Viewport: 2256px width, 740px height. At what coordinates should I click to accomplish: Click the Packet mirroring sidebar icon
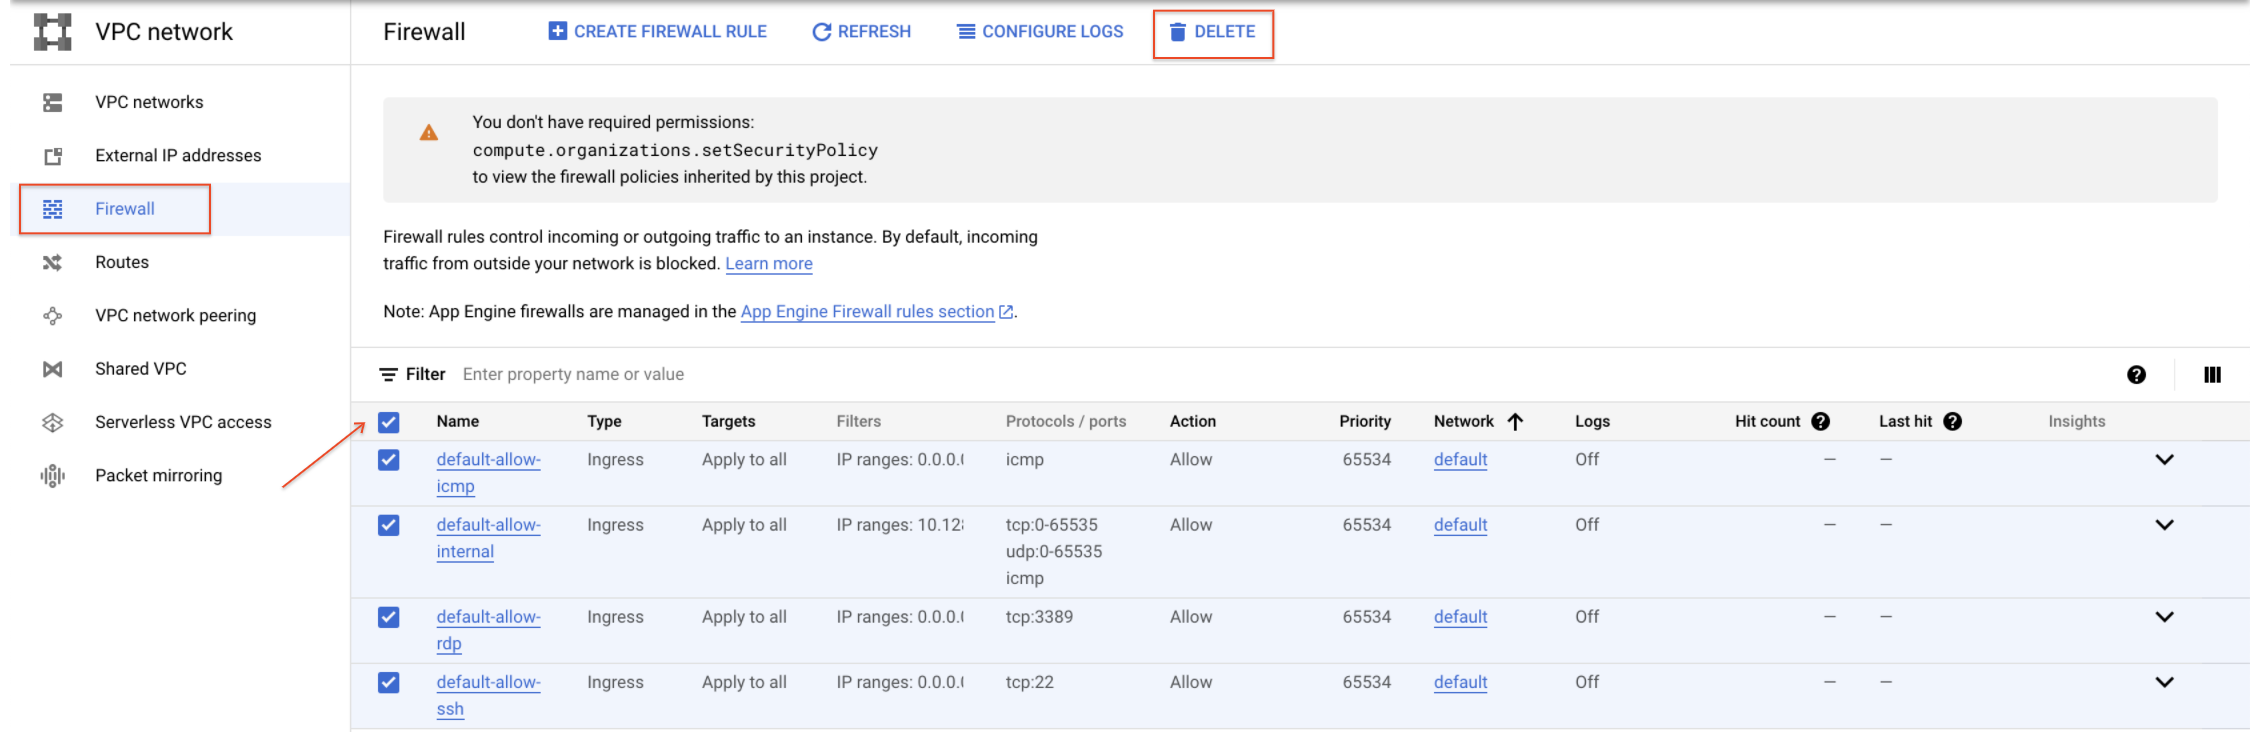point(53,475)
